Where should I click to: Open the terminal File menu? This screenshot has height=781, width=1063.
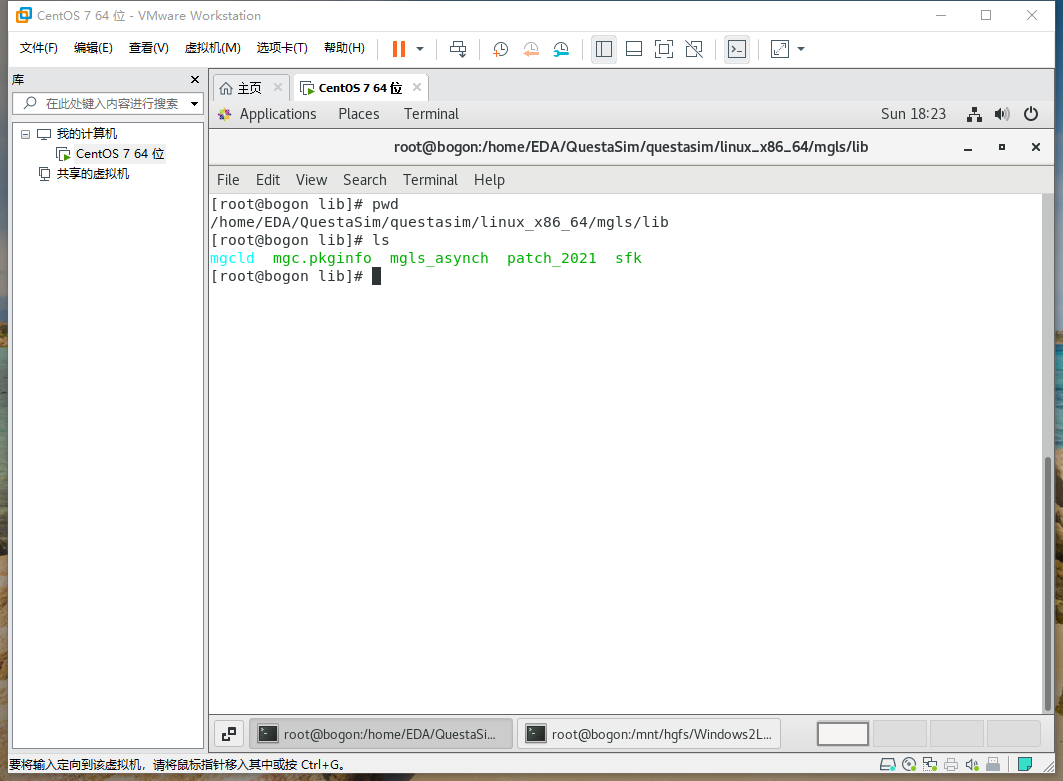[x=228, y=180]
